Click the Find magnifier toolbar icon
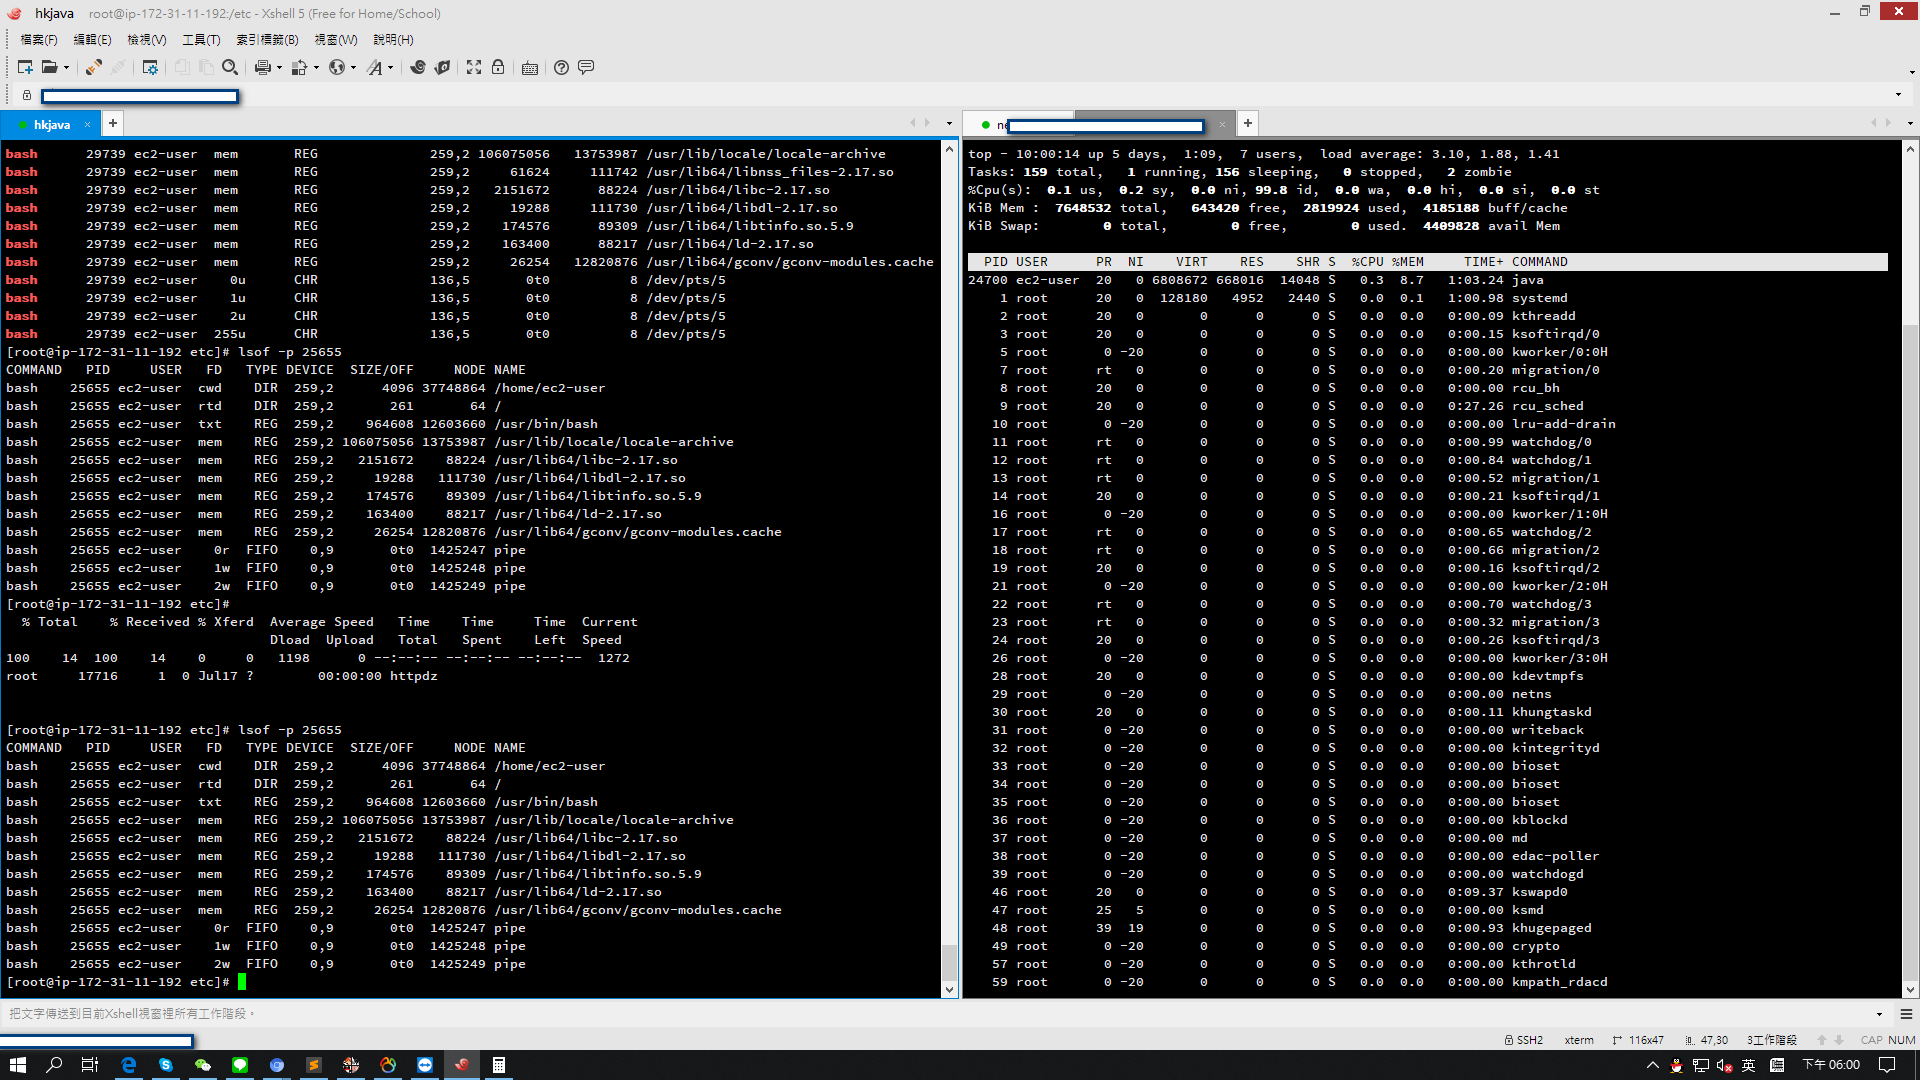Viewport: 1920px width, 1080px height. [x=230, y=67]
